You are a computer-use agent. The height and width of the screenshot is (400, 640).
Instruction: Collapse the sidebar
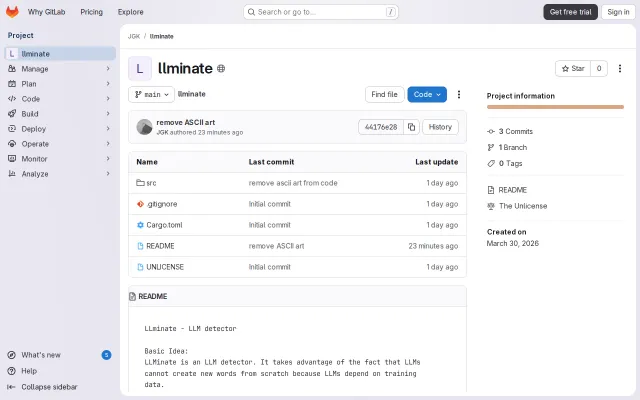pyautogui.click(x=60, y=387)
